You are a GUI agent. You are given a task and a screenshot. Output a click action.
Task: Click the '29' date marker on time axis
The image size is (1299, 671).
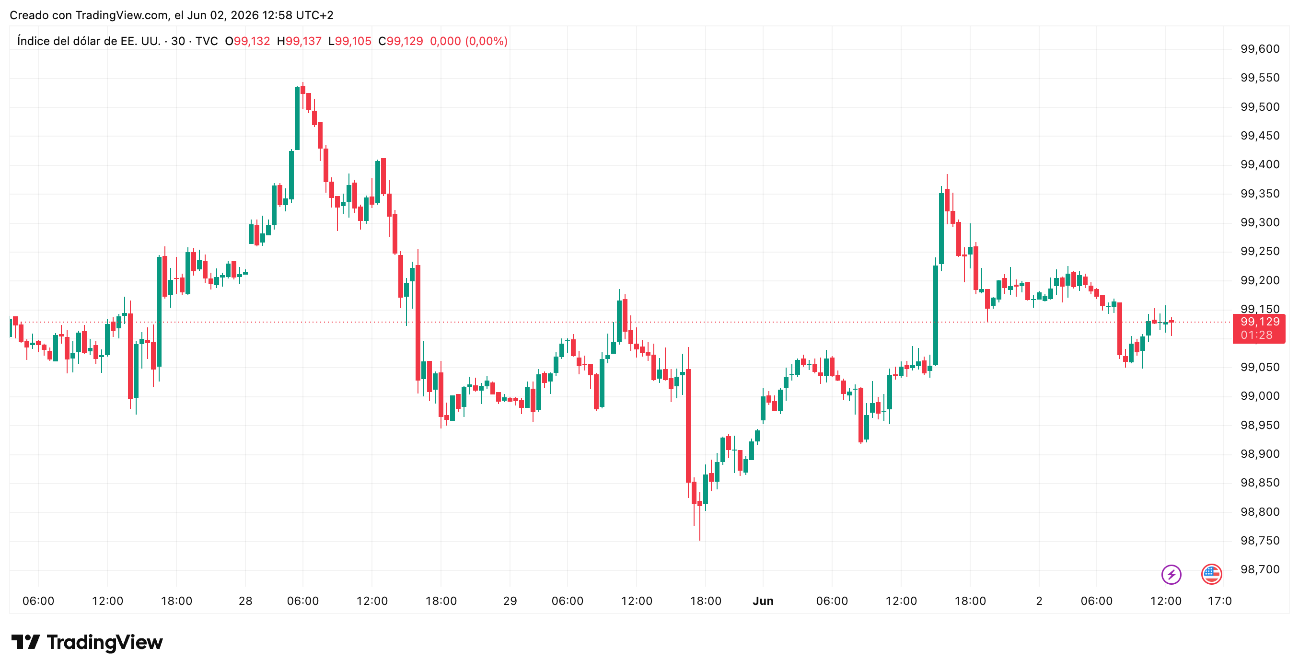pyautogui.click(x=510, y=601)
